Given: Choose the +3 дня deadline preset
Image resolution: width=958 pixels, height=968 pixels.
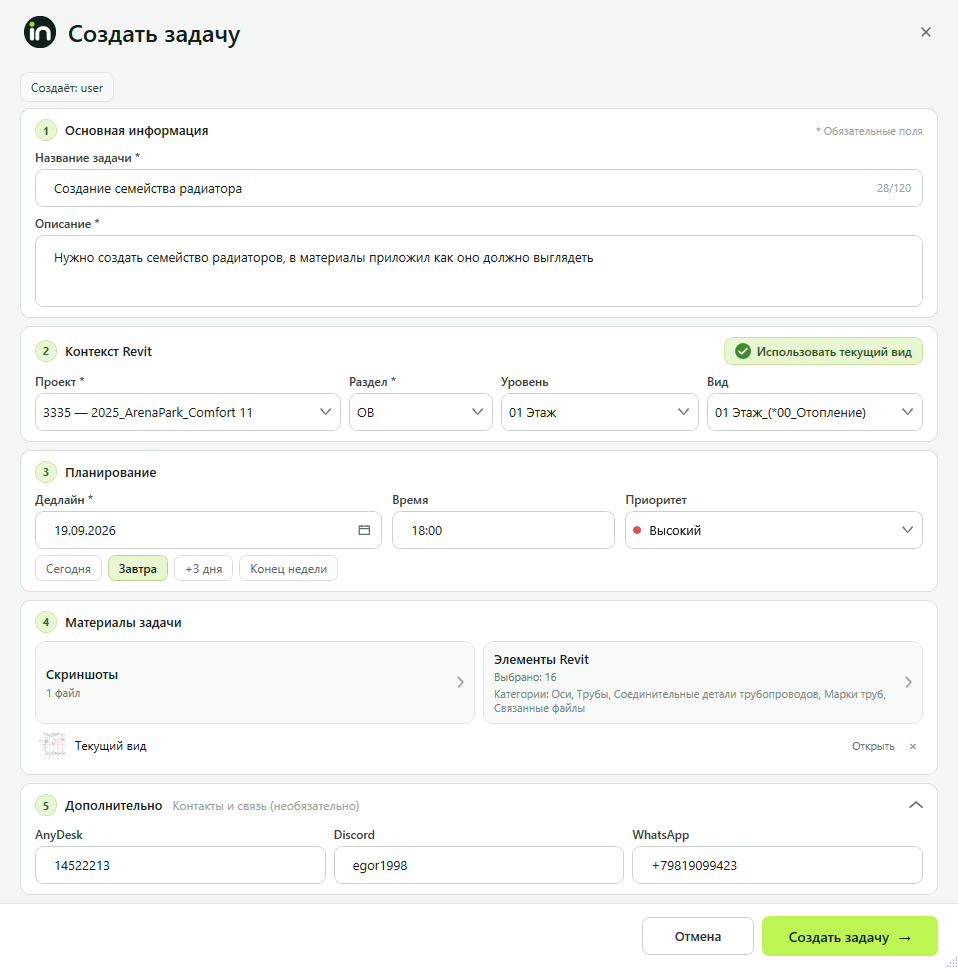Looking at the screenshot, I should 204,569.
